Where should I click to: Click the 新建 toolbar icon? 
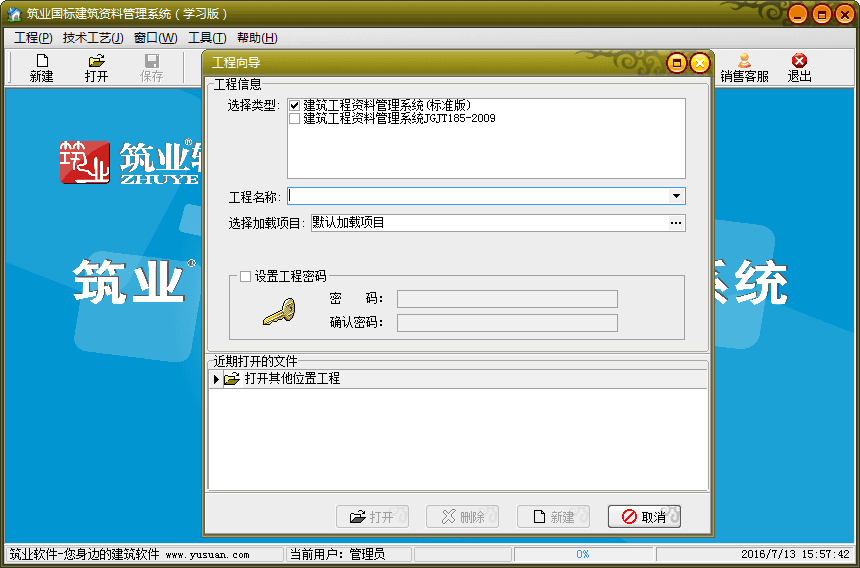42,67
